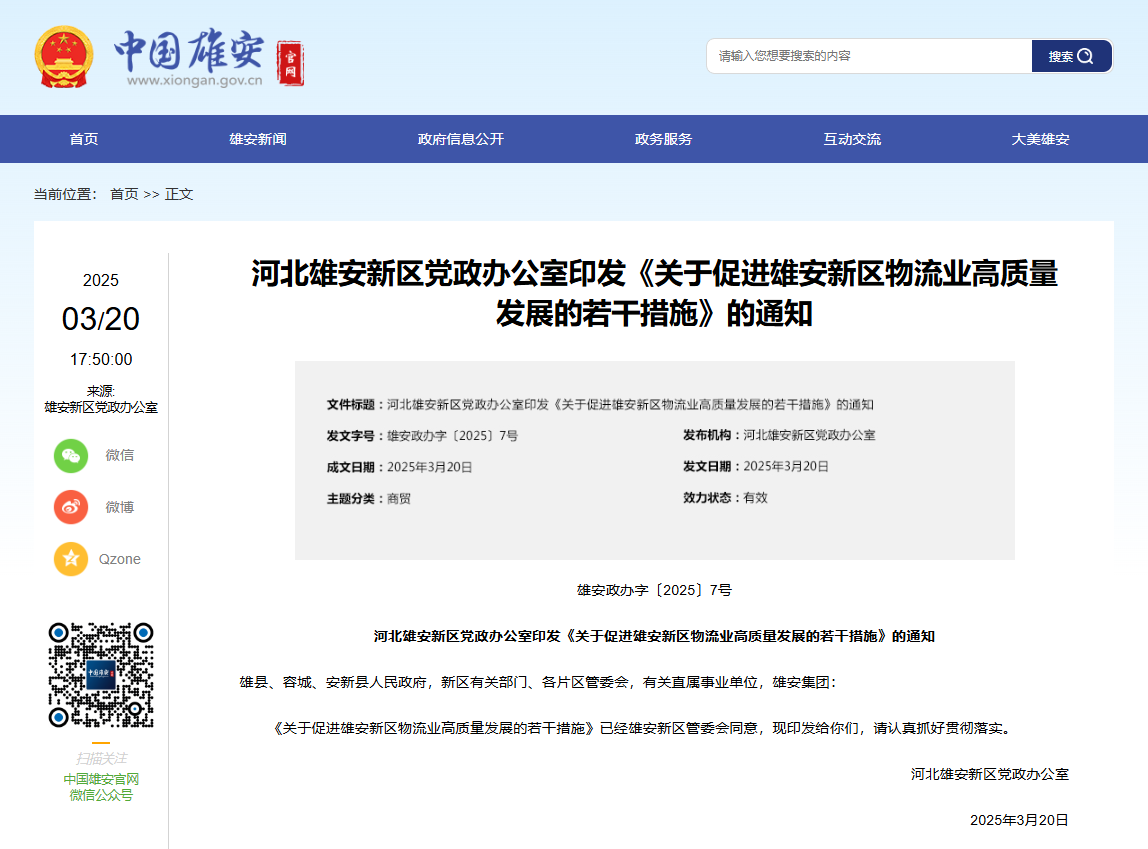Click the Weibo share icon

pos(71,507)
